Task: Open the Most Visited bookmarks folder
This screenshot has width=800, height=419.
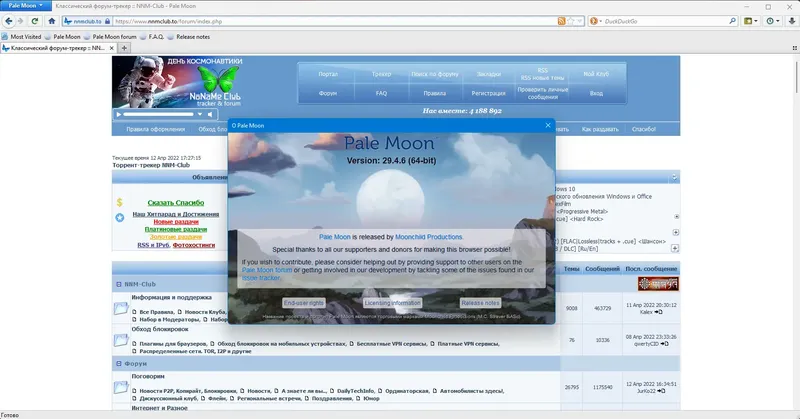Action: coord(21,37)
